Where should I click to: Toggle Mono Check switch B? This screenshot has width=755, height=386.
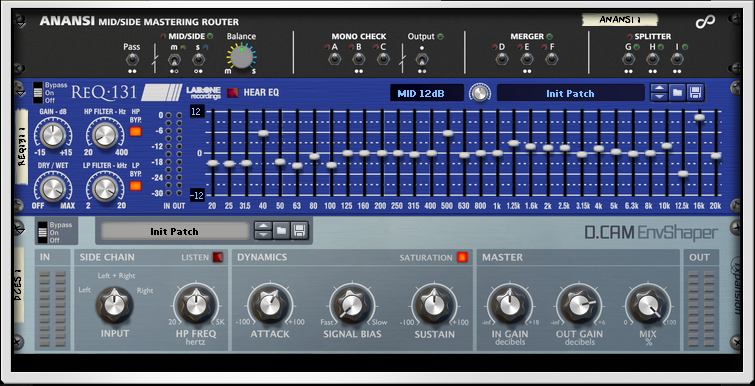tap(358, 59)
